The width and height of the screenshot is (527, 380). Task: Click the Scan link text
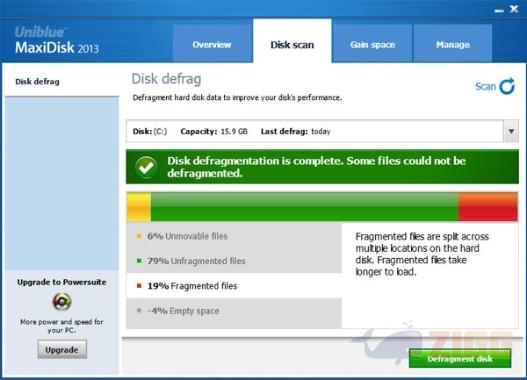pyautogui.click(x=485, y=87)
